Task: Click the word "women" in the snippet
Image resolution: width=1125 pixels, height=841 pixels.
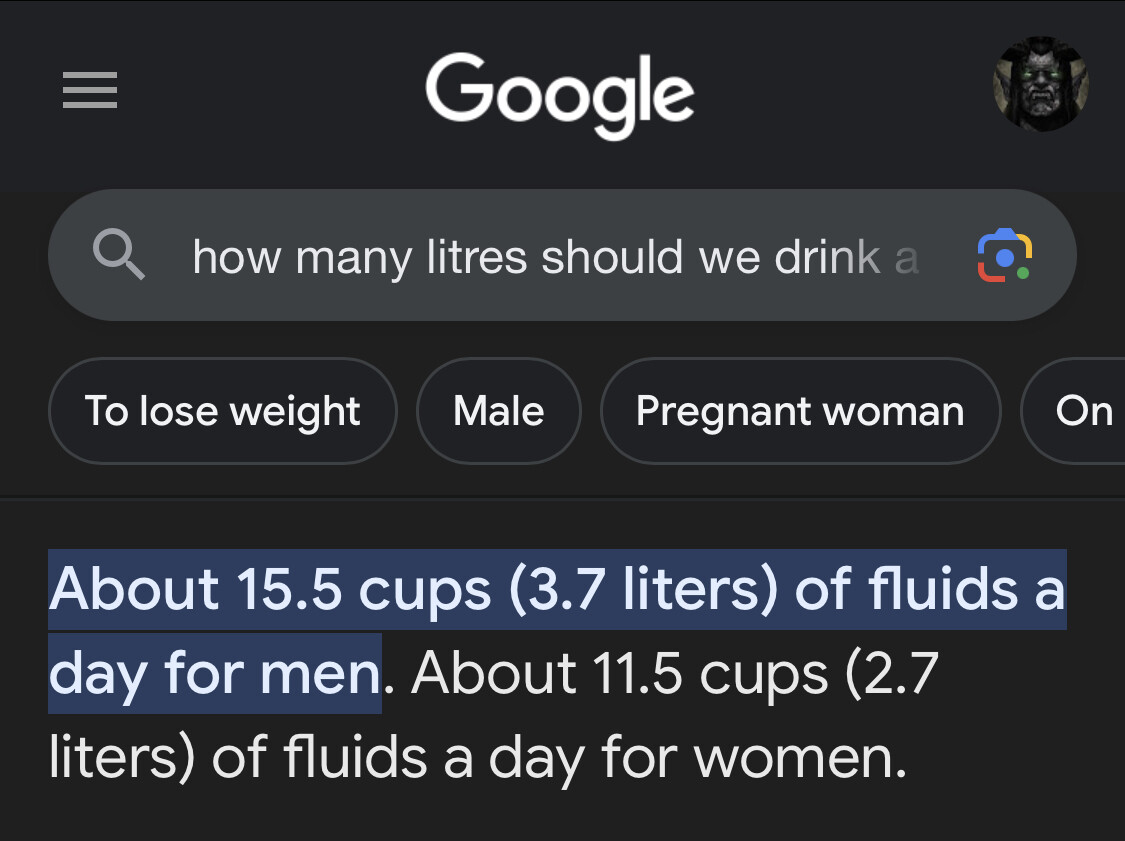Action: pyautogui.click(x=794, y=758)
